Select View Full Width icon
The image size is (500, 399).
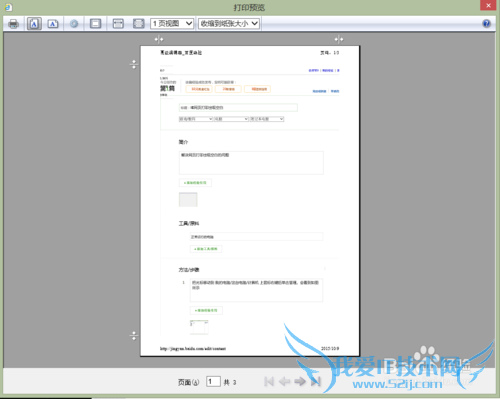click(118, 24)
